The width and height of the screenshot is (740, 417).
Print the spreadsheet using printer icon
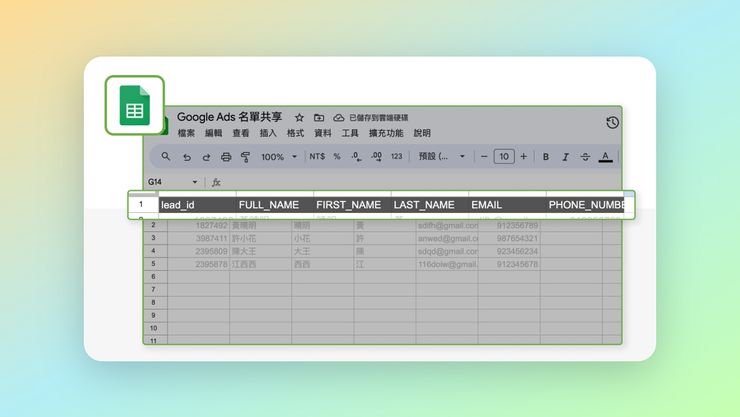click(226, 157)
